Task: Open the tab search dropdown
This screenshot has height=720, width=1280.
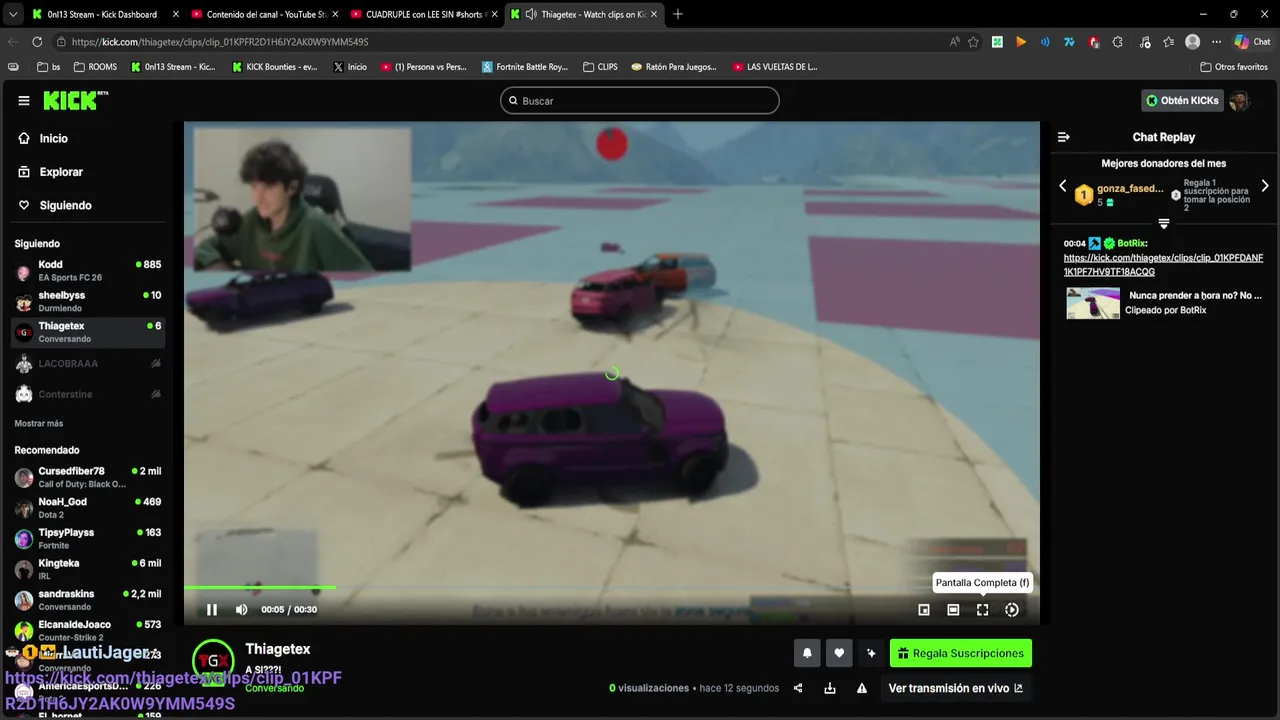Action: click(12, 14)
